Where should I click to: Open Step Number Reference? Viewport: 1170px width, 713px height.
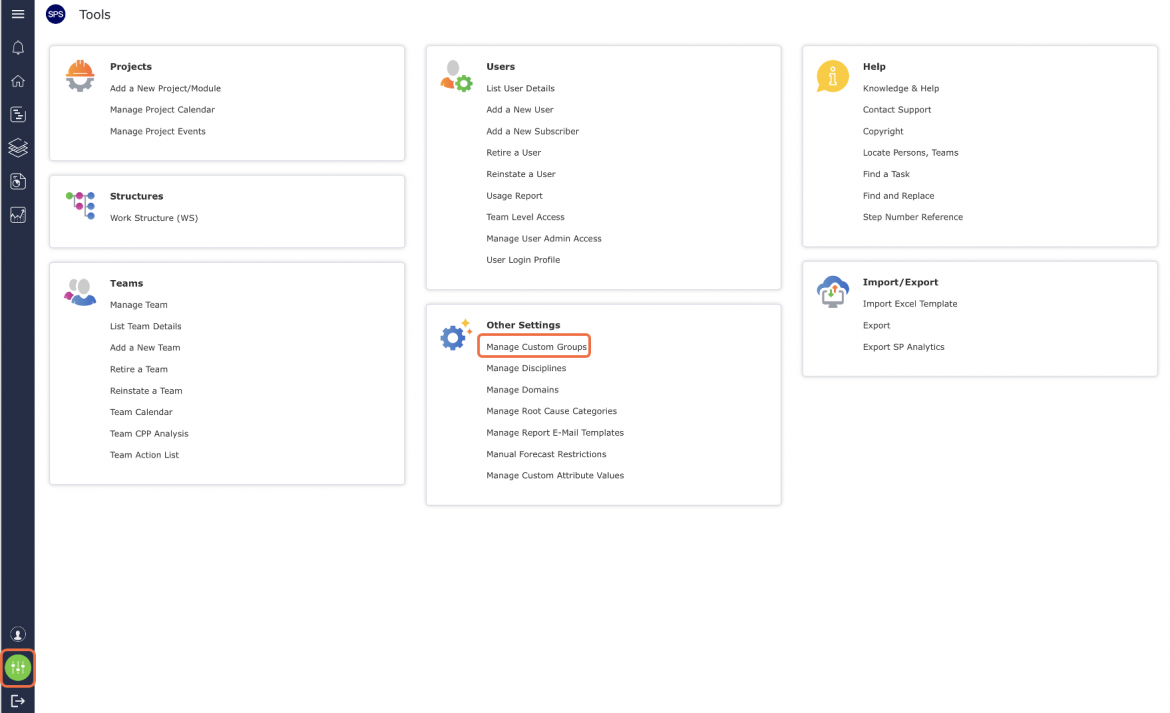tap(913, 217)
